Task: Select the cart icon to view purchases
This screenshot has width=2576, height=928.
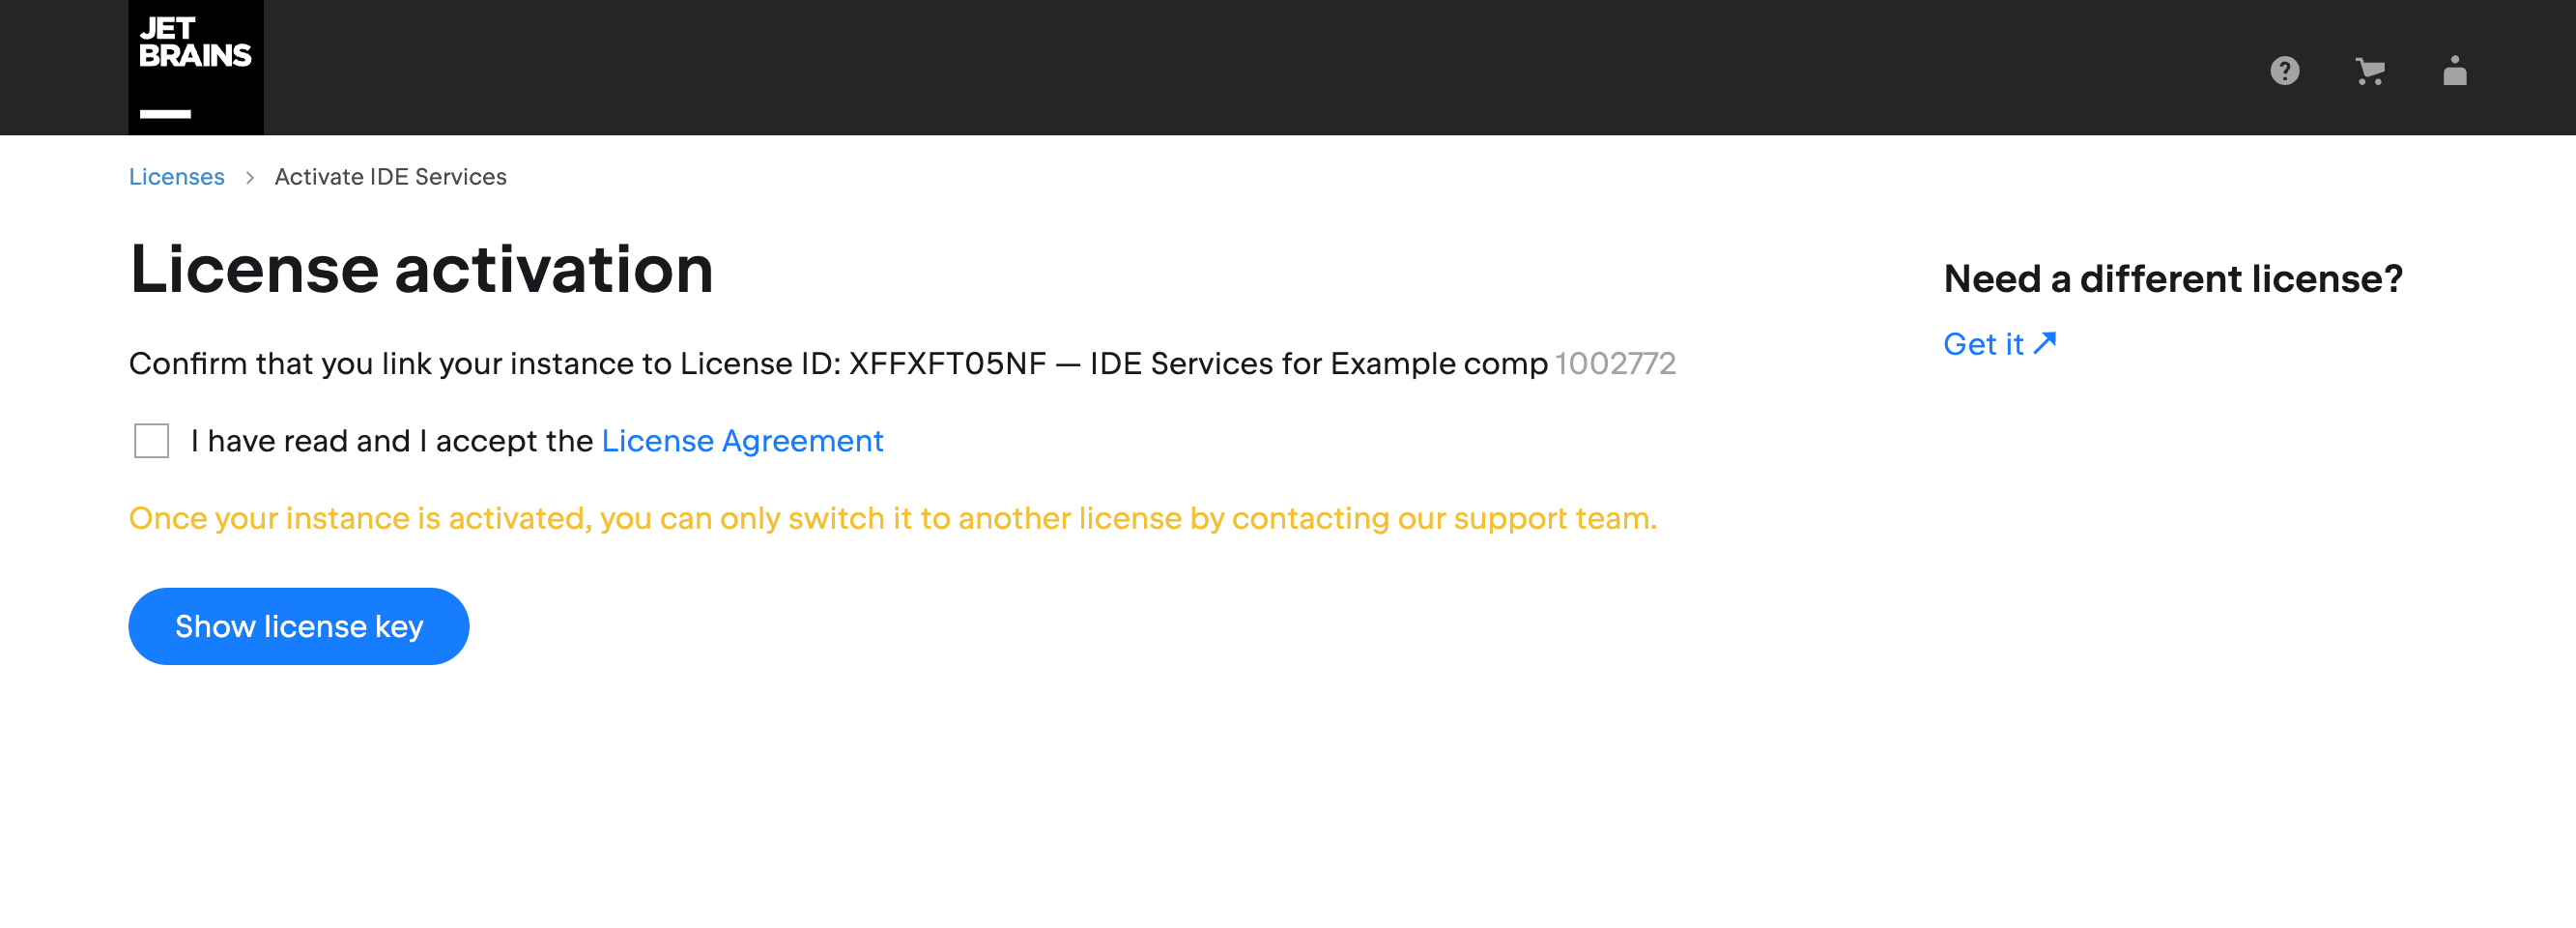Action: pos(2371,71)
